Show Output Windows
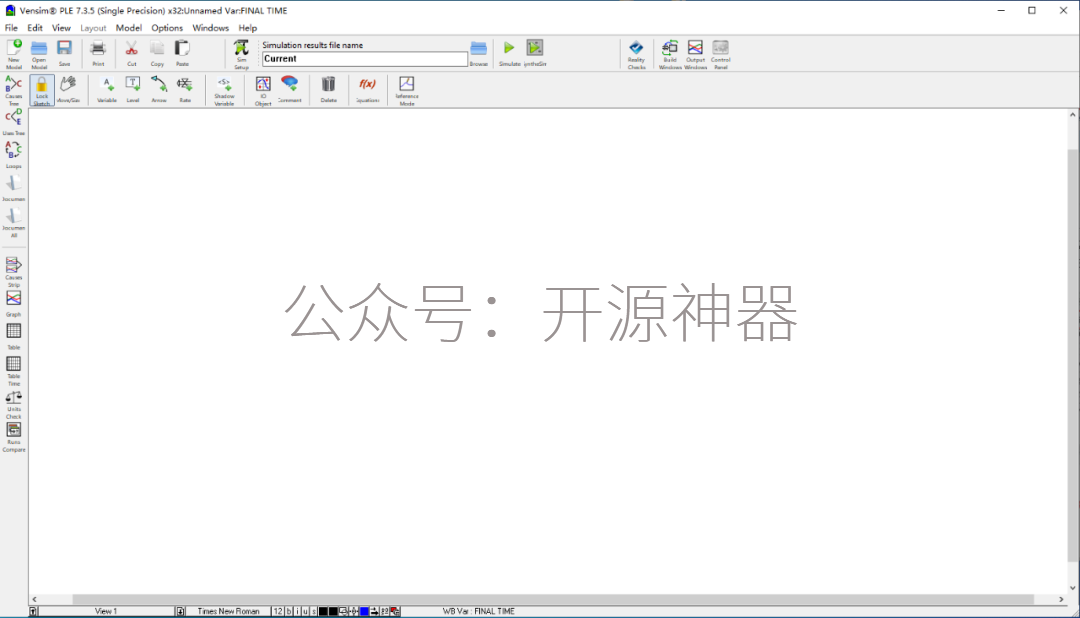Screen dimensions: 1080x618 696,53
